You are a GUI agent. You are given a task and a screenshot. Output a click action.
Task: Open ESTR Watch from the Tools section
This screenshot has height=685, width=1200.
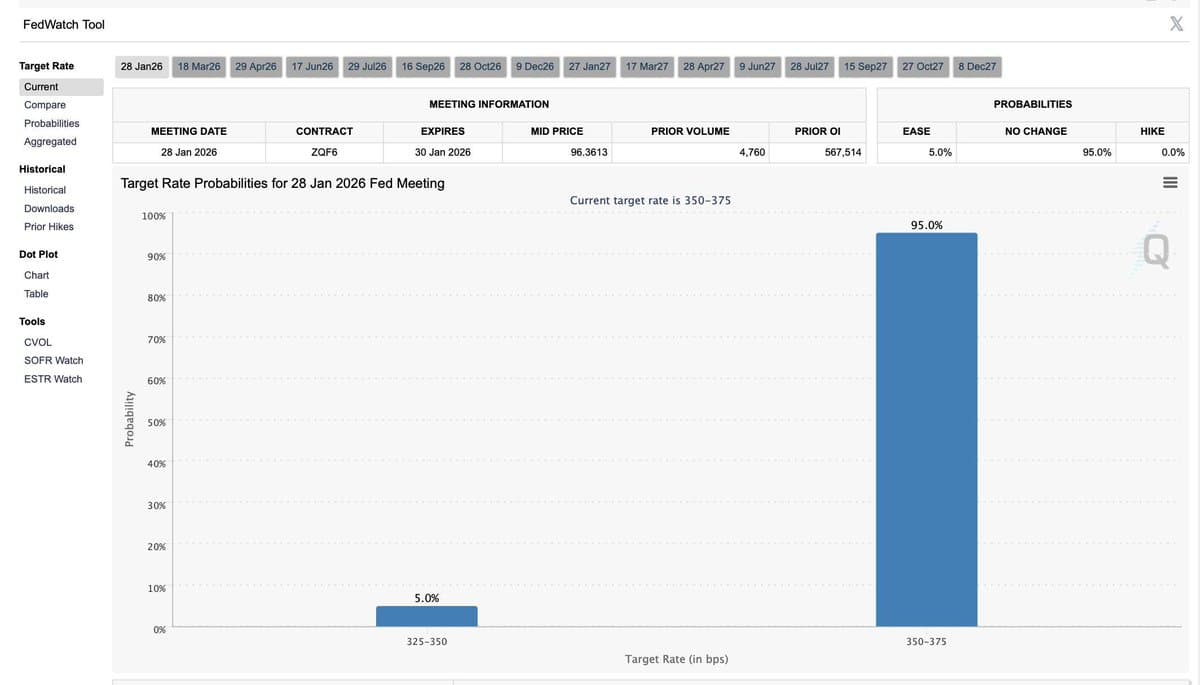pos(53,378)
